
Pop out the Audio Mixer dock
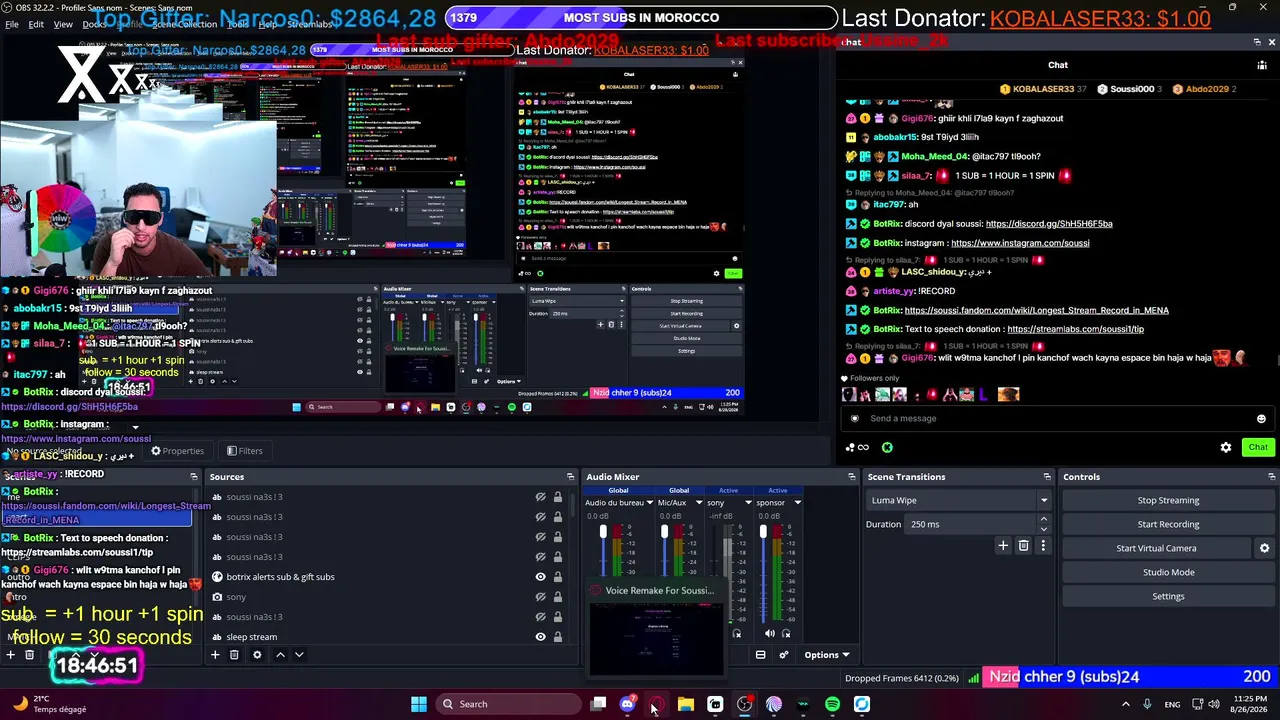[852, 477]
